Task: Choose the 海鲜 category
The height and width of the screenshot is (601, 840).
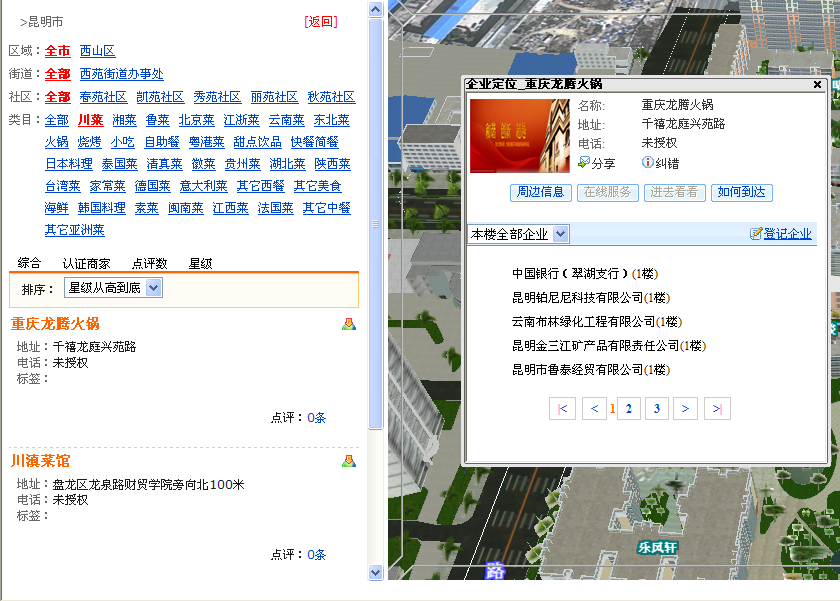Action: tap(57, 208)
